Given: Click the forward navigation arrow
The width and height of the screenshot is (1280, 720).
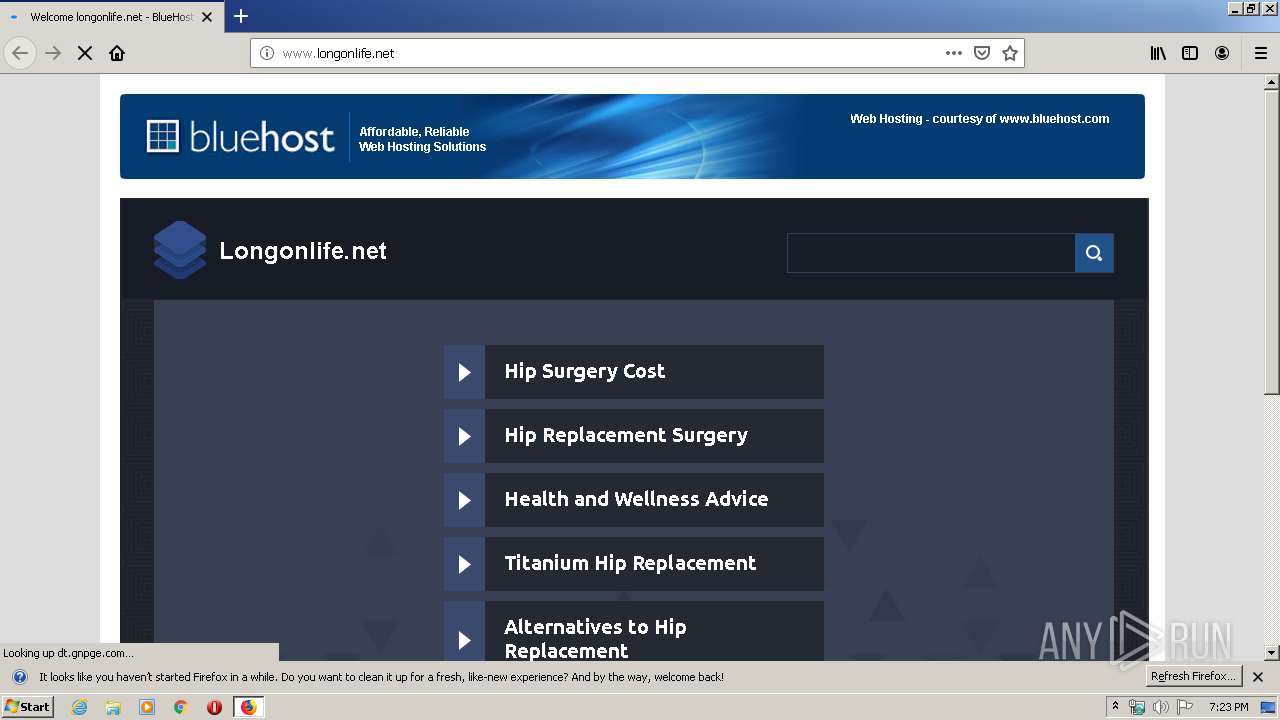Looking at the screenshot, I should point(53,53).
